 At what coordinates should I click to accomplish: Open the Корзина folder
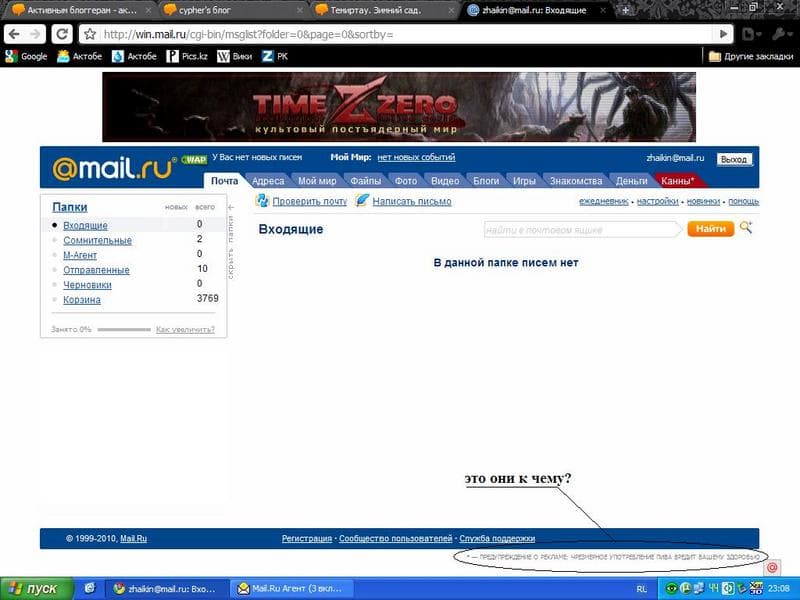coord(82,299)
